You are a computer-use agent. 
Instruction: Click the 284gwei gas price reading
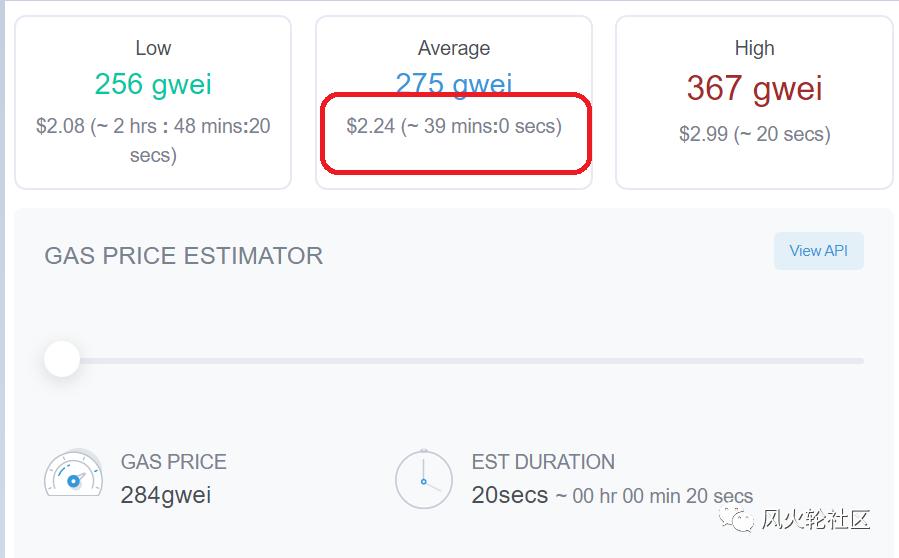[x=166, y=494]
